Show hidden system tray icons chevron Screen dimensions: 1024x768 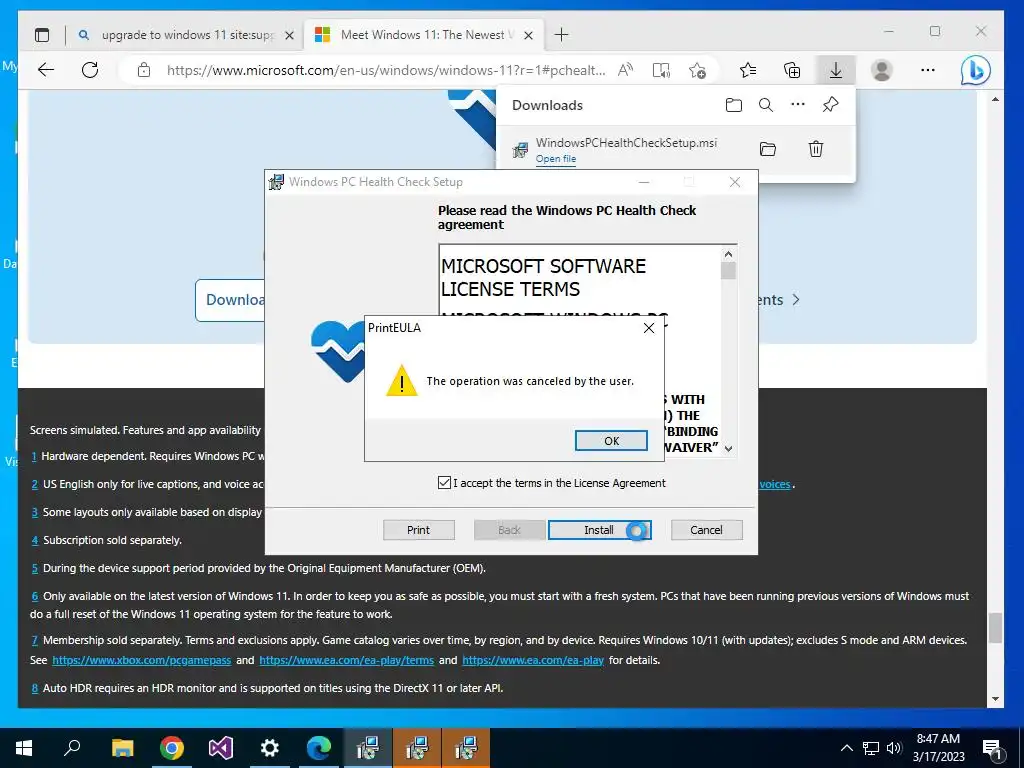(x=846, y=748)
